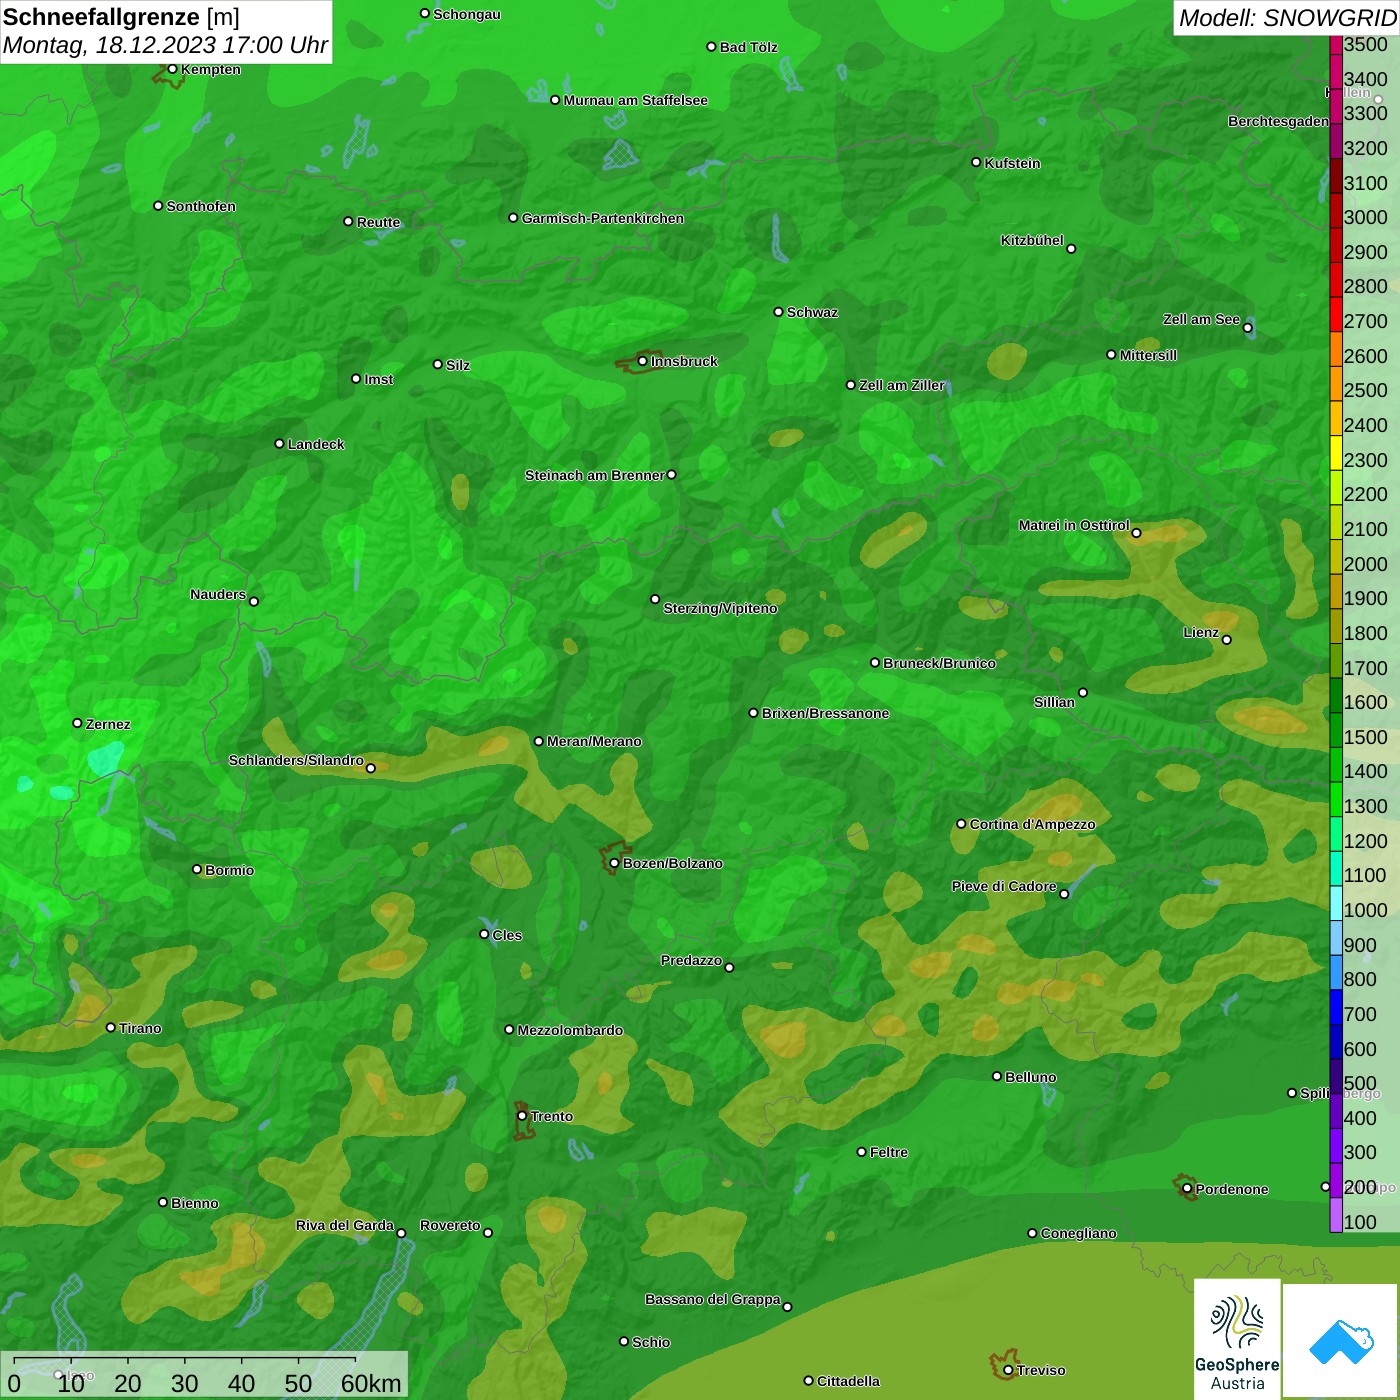Click the "Schneefallgrenze [m]" title

[122, 16]
